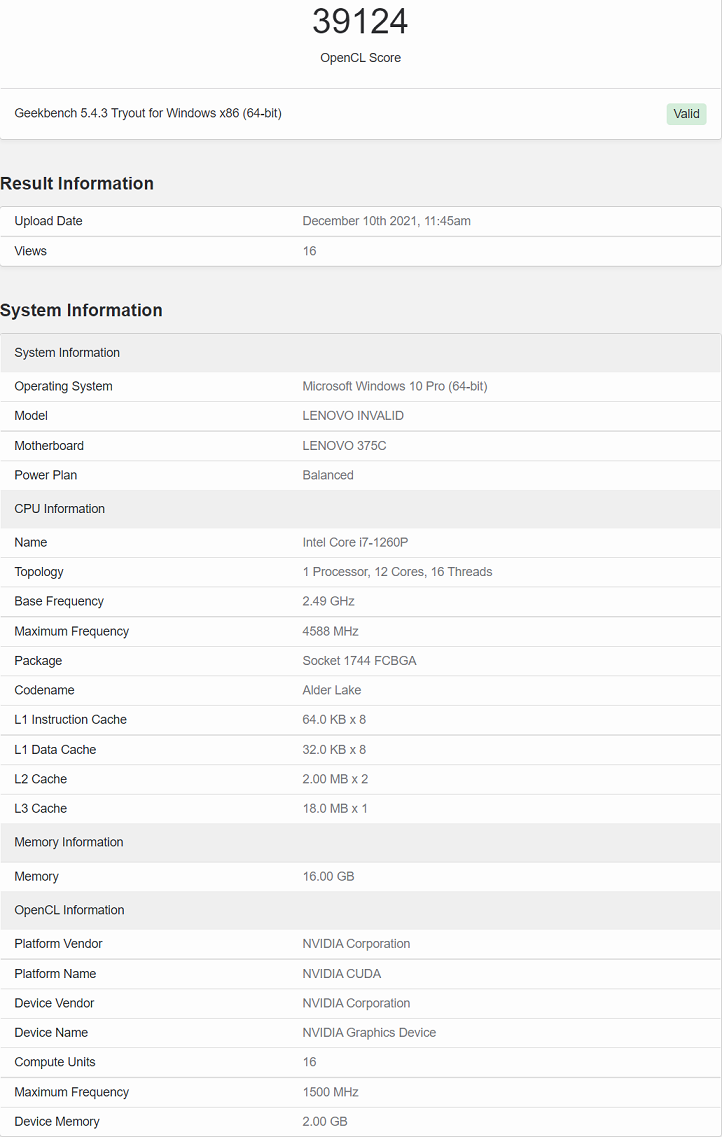Click the Memory Information section header

[x=360, y=843]
